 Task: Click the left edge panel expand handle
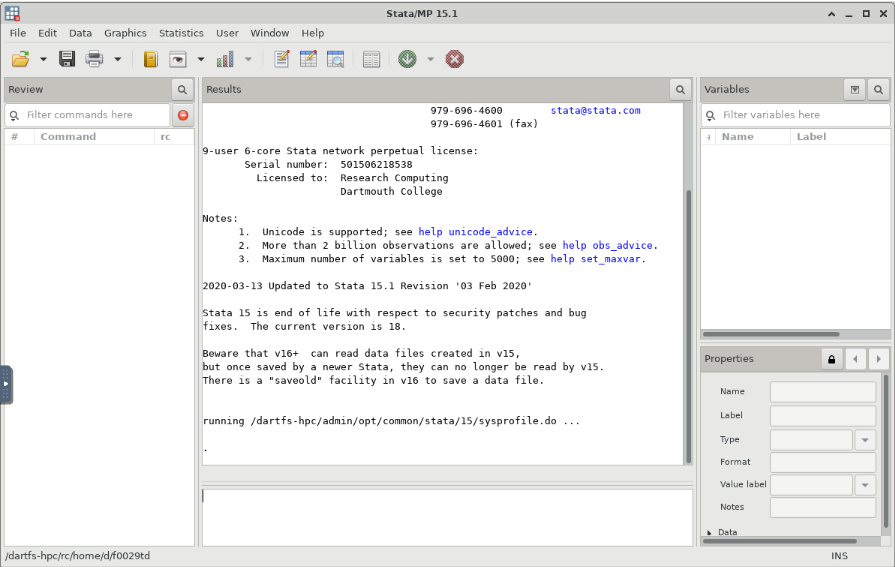pos(6,384)
